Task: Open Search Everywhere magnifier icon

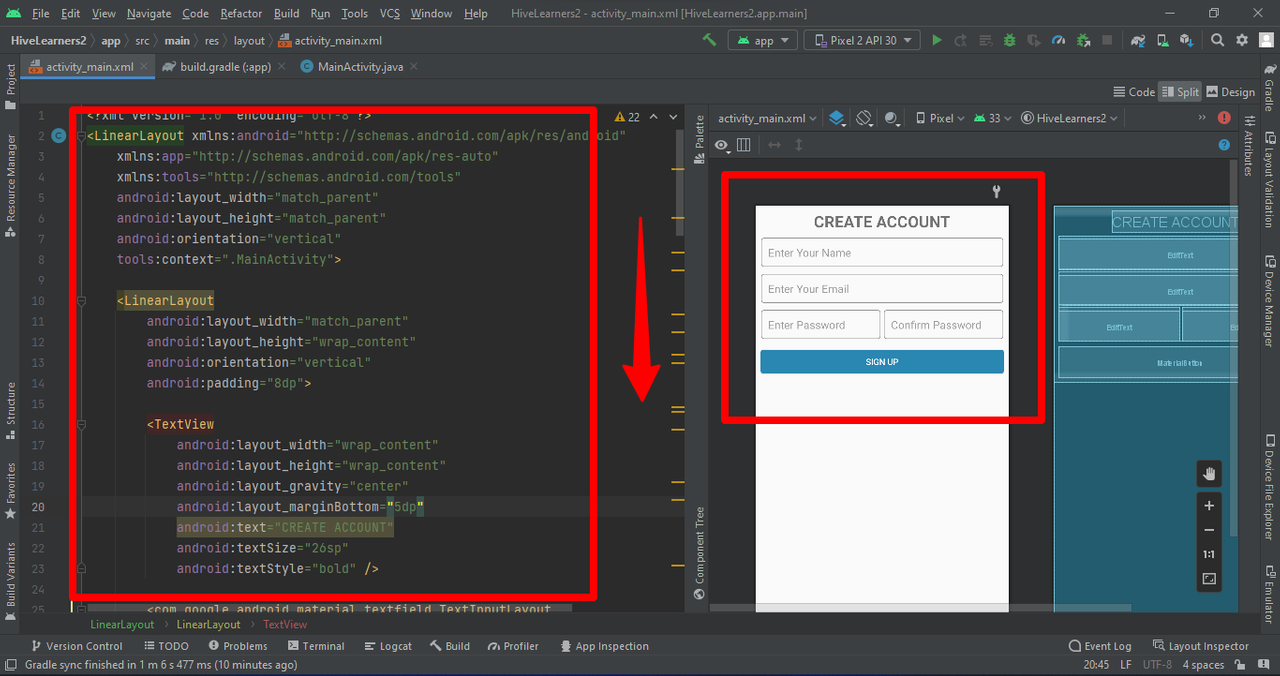Action: coord(1217,40)
